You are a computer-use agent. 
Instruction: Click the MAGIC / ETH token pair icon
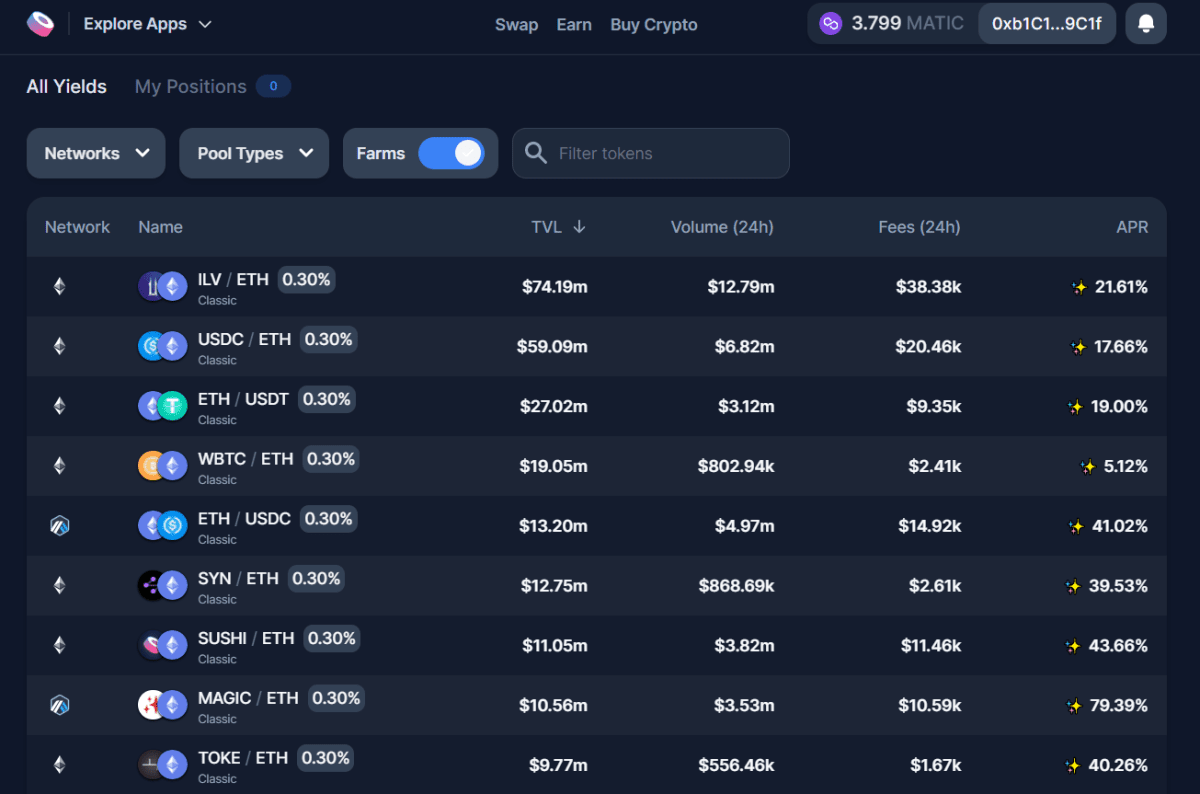tap(163, 705)
